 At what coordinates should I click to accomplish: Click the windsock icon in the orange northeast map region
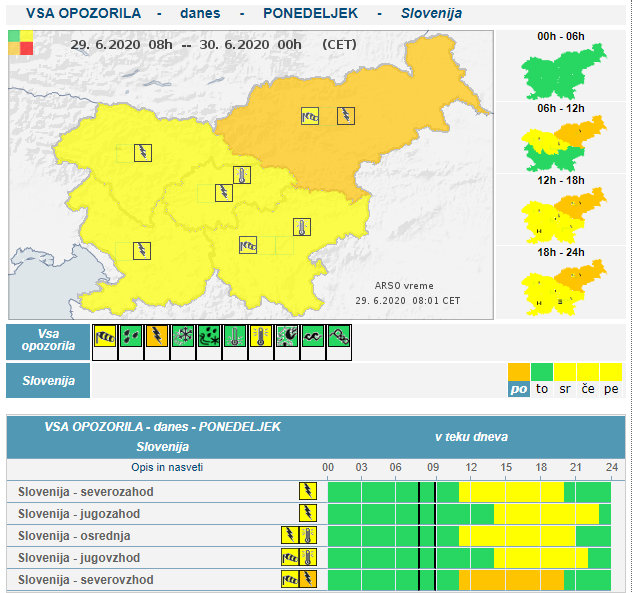click(x=310, y=115)
